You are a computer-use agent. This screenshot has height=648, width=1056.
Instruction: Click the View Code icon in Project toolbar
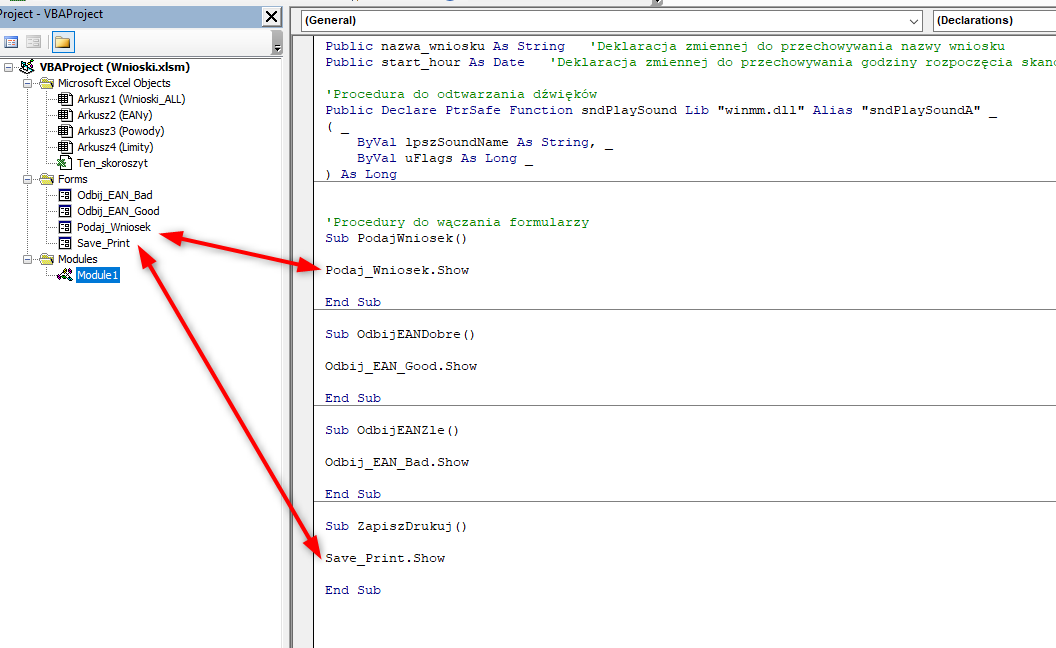tap(12, 42)
